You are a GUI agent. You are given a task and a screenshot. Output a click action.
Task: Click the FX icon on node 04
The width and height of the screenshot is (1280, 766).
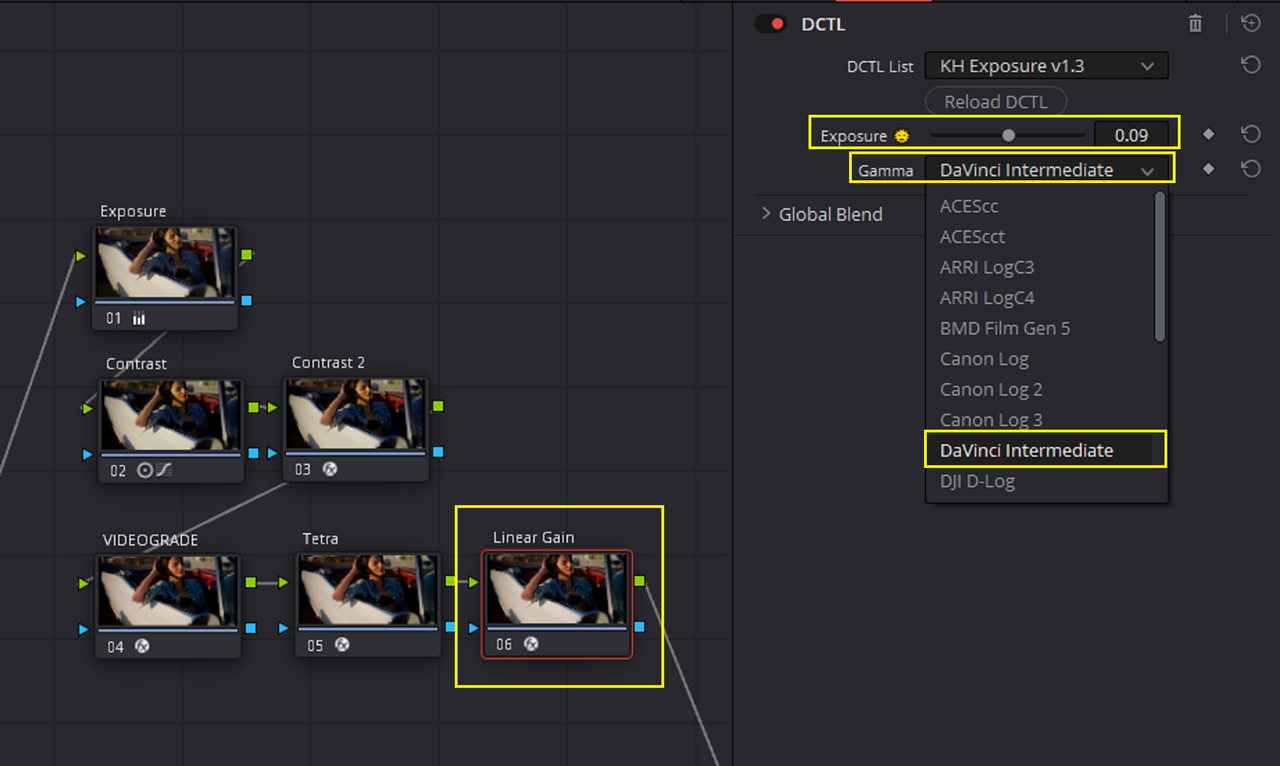point(142,646)
